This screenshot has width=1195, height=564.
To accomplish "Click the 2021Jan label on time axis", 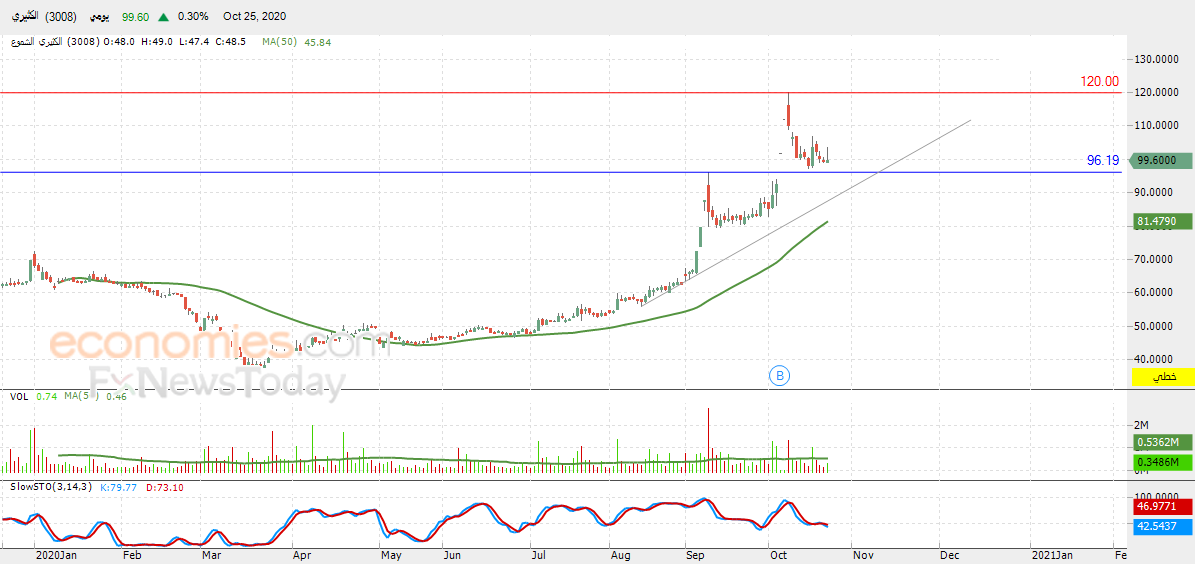I will [1049, 556].
